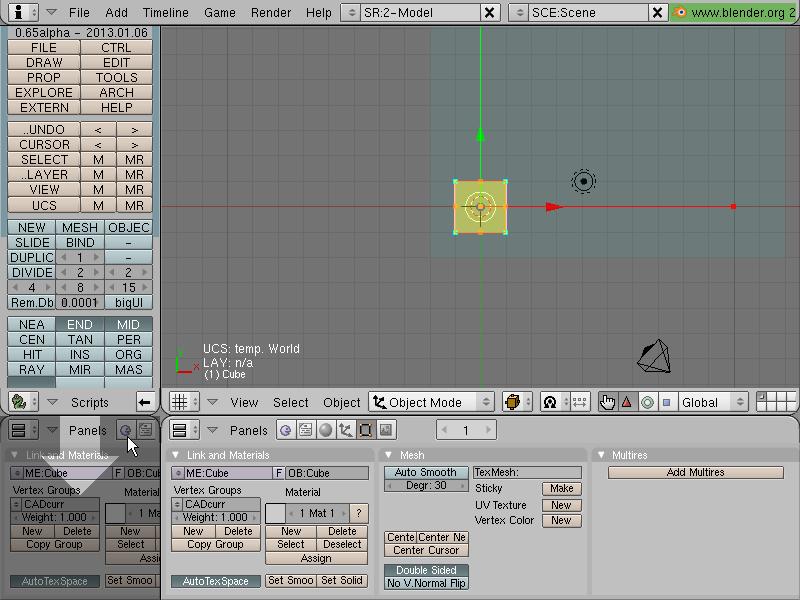Open the Editing context panel icon
The height and width of the screenshot is (600, 800).
click(x=365, y=430)
